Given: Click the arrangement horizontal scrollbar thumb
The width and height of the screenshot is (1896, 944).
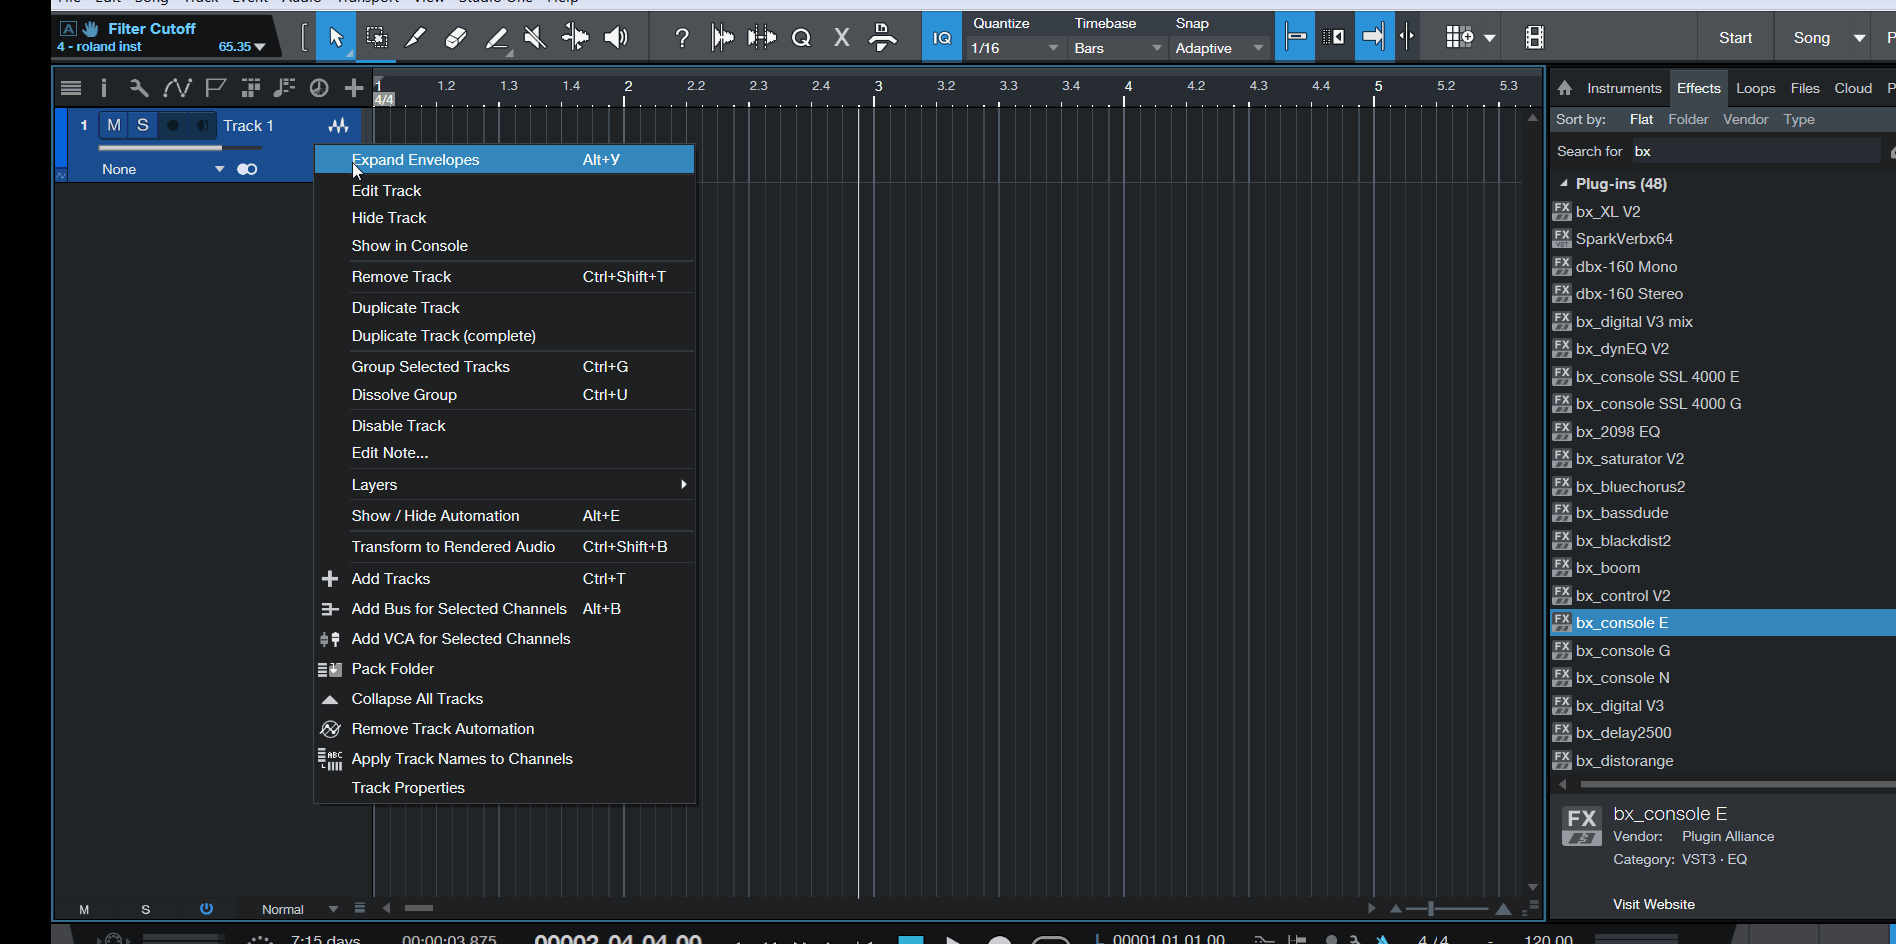Looking at the screenshot, I should (418, 908).
